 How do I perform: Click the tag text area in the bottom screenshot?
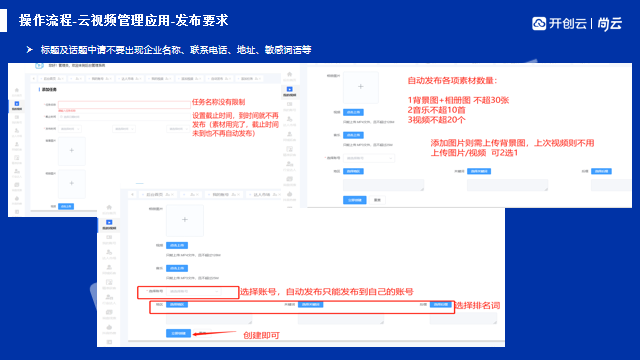tap(463, 318)
